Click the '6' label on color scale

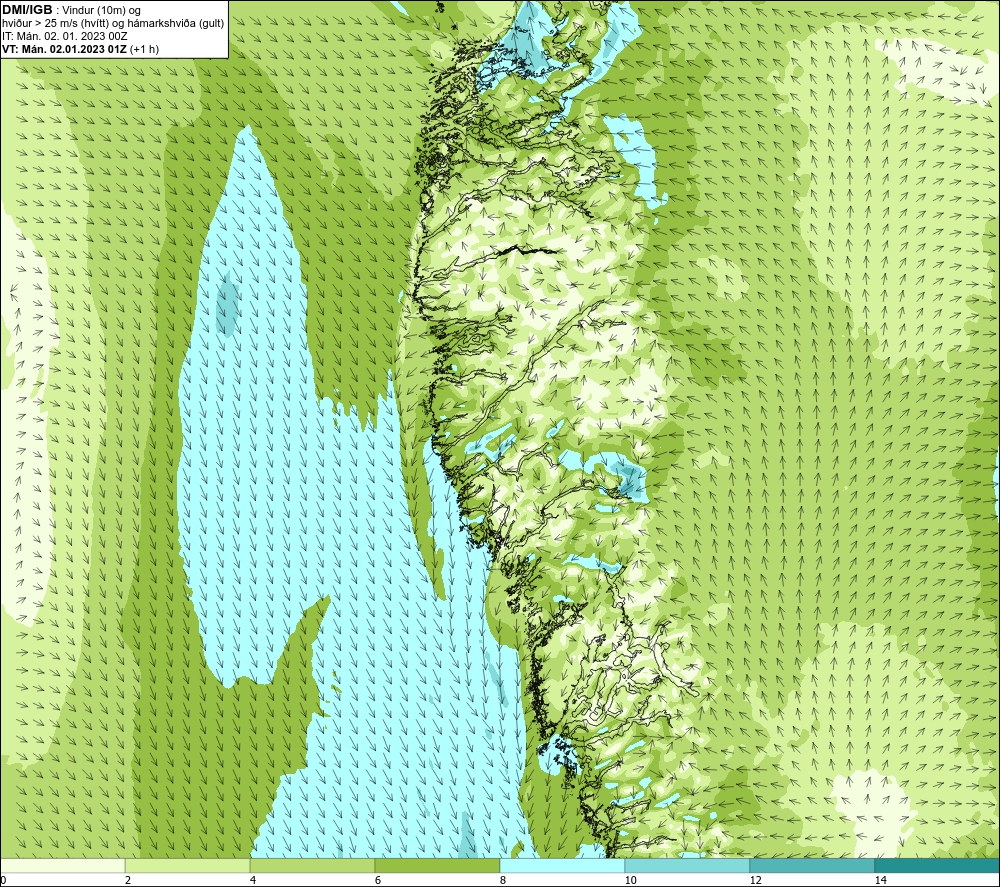pyautogui.click(x=378, y=880)
